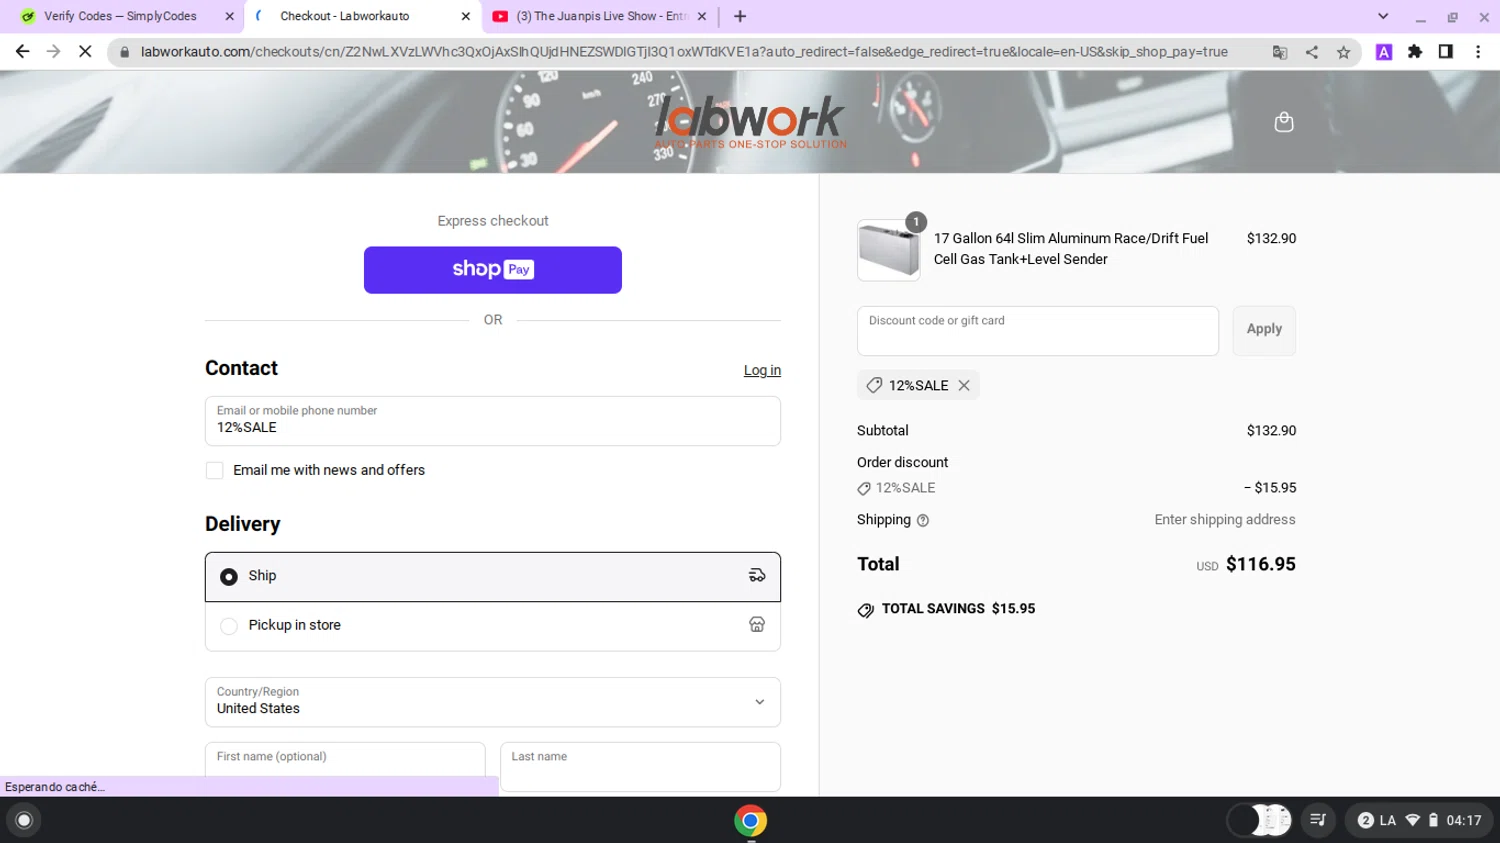Click the fuel tank product thumbnail
This screenshot has height=843, width=1500.
pyautogui.click(x=889, y=250)
